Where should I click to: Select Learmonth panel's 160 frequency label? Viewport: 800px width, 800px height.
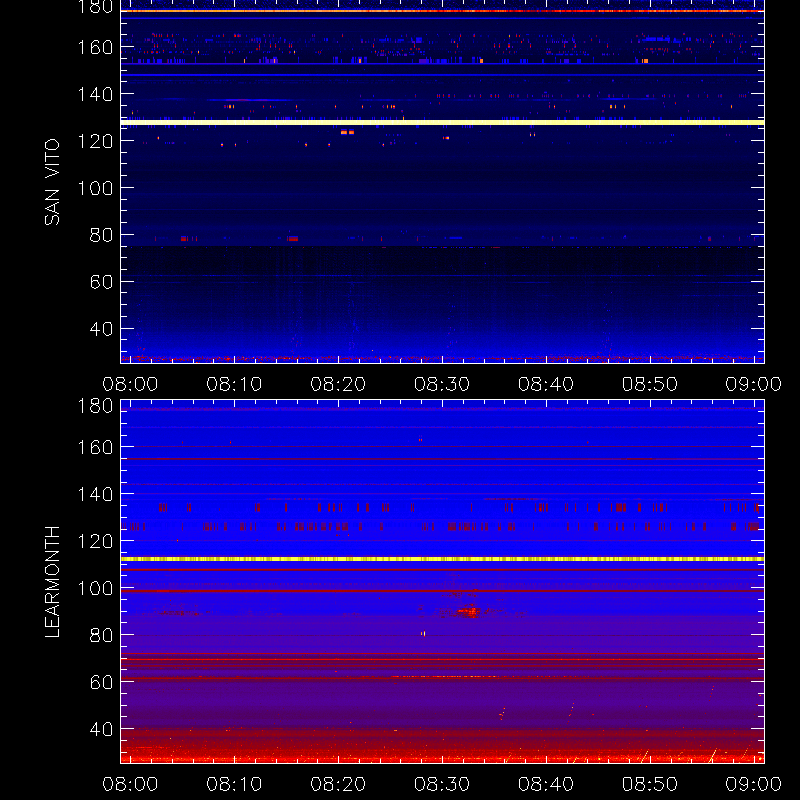tap(95, 447)
